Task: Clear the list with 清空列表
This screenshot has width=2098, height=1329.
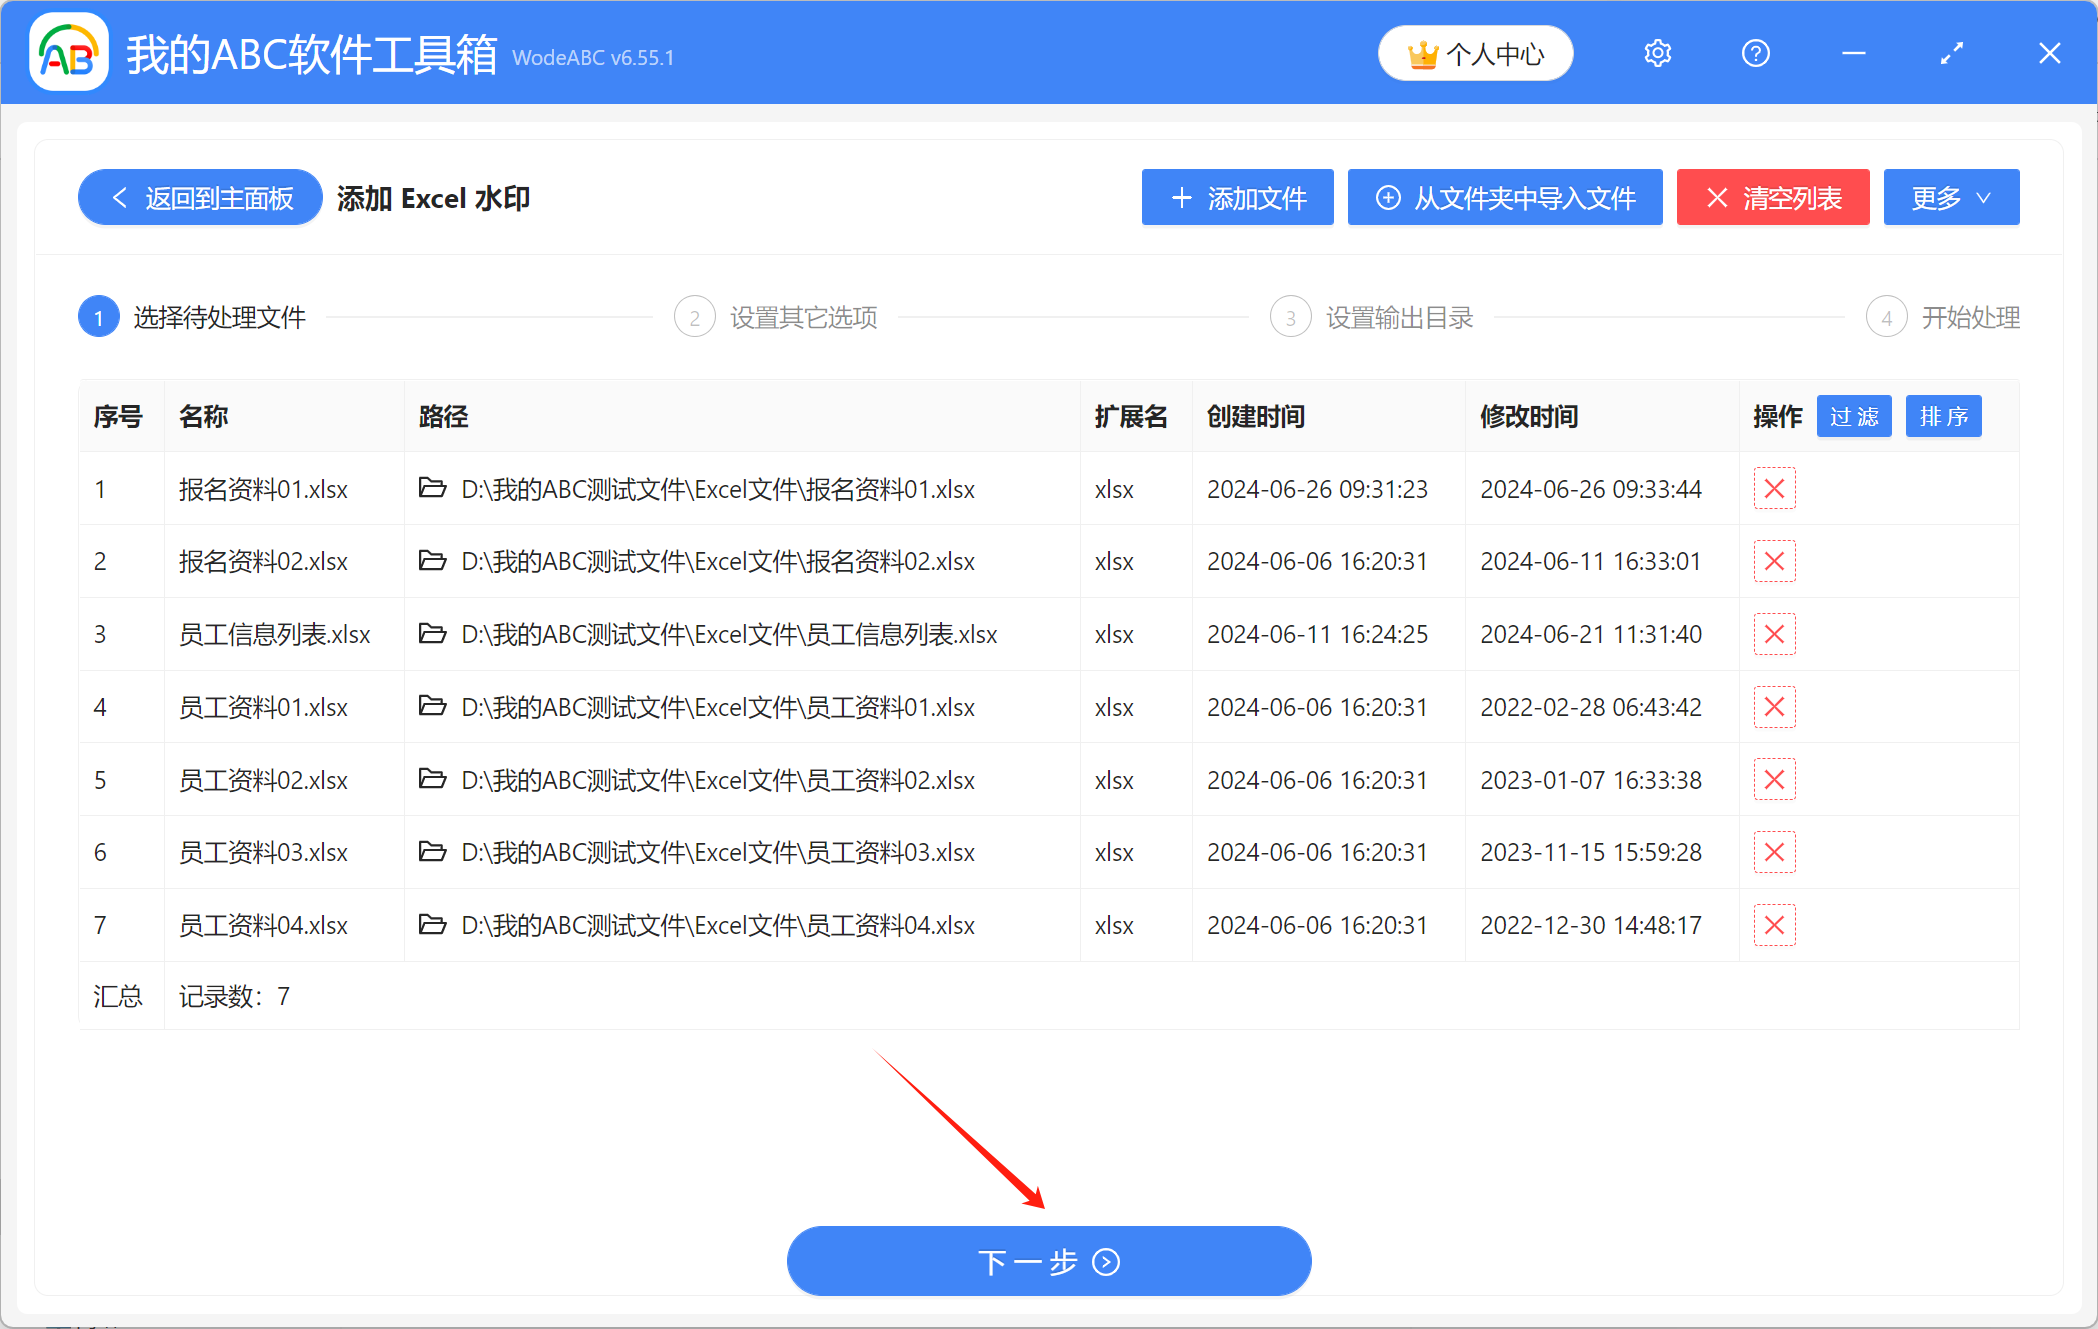Action: pyautogui.click(x=1772, y=197)
